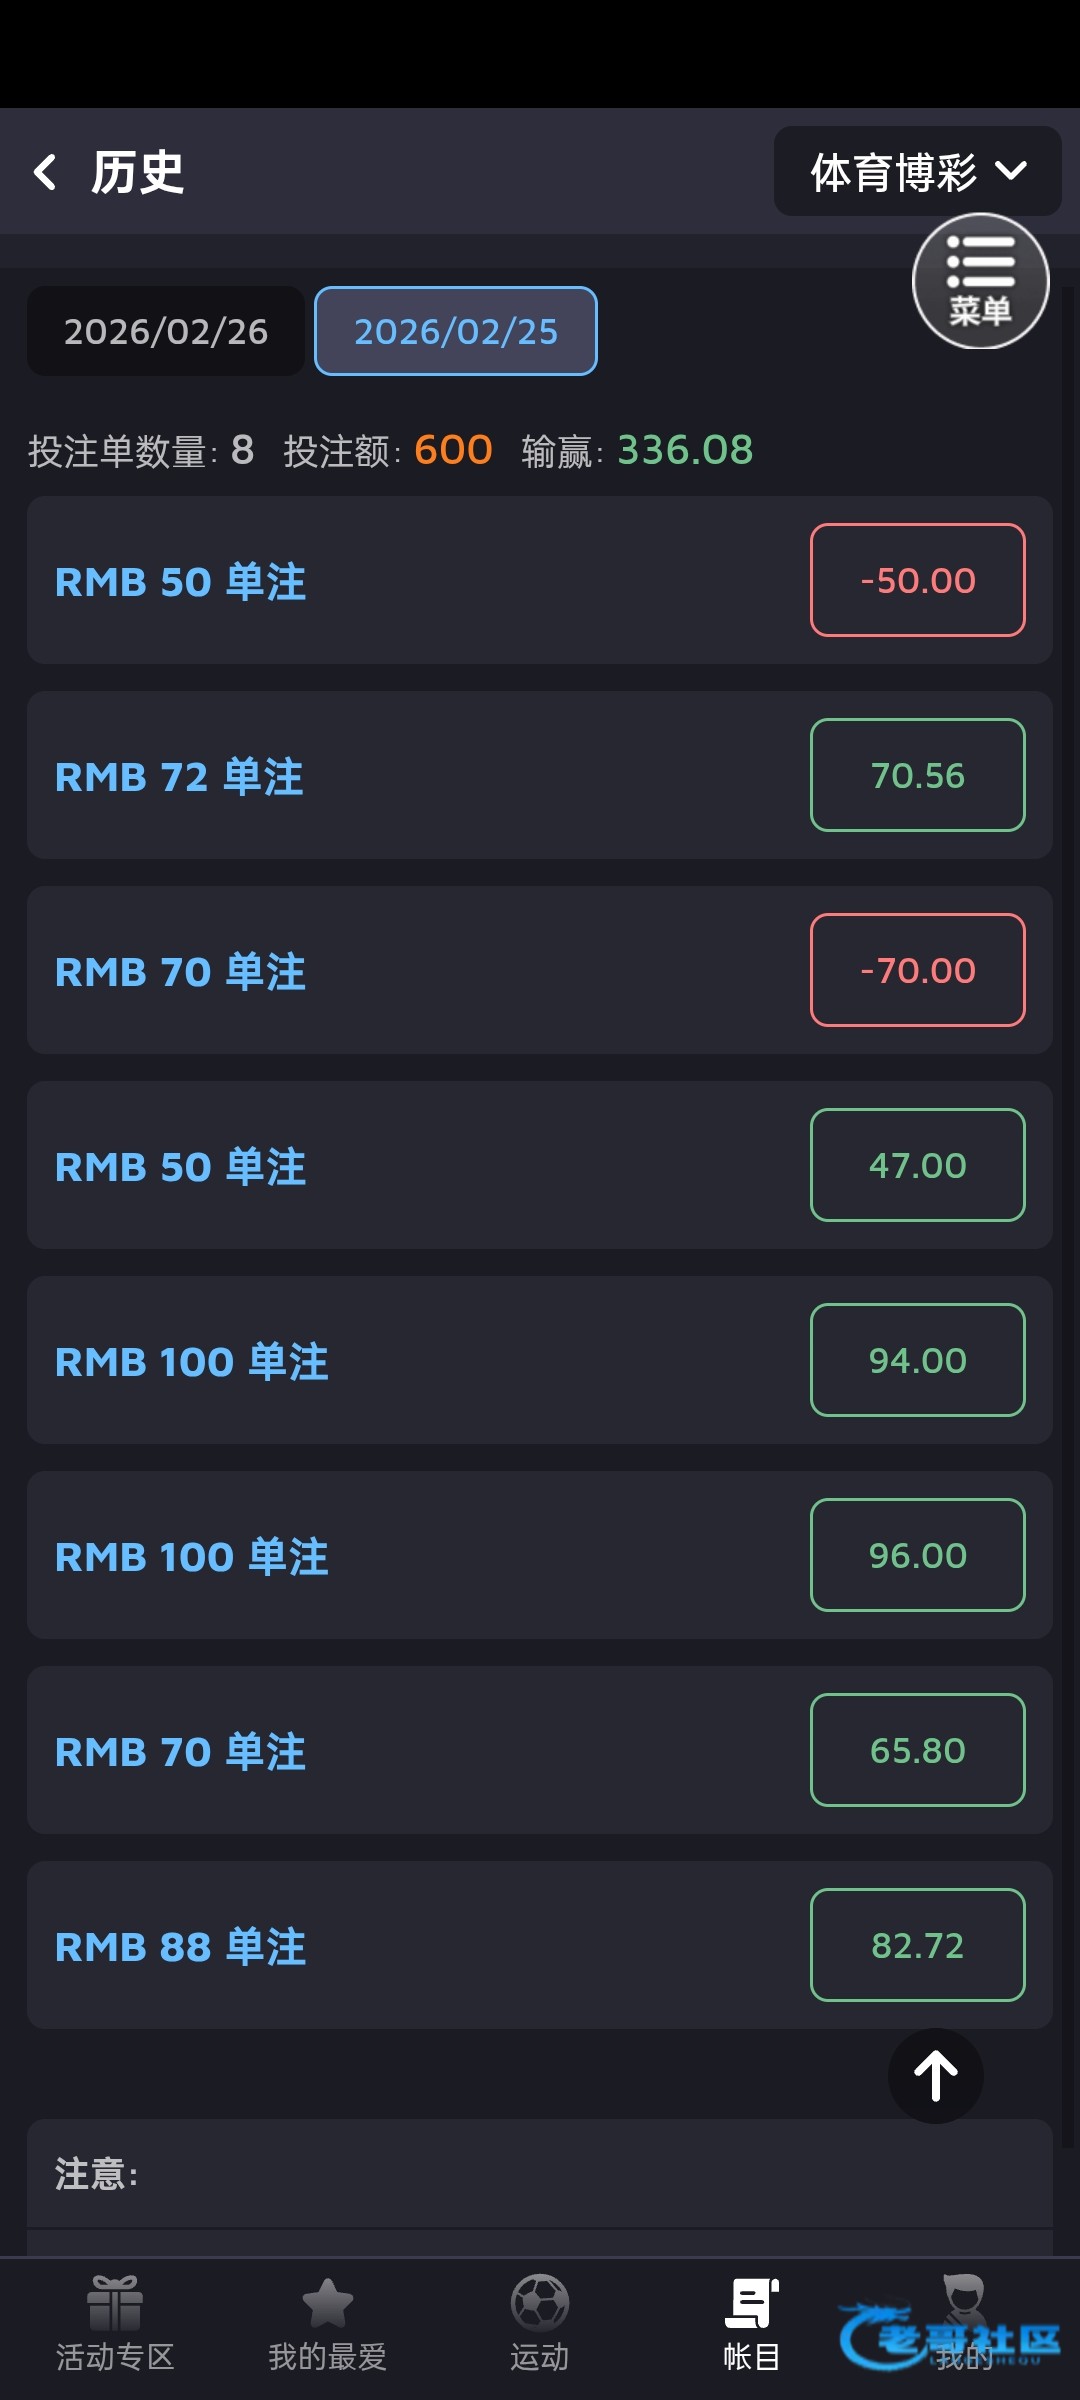Tap the -50.00 loss result box
The image size is (1080, 2400).
click(917, 580)
